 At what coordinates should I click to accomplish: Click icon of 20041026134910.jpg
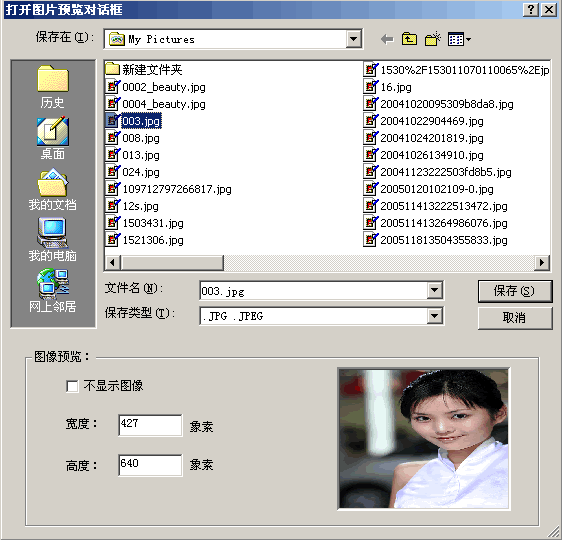(371, 154)
